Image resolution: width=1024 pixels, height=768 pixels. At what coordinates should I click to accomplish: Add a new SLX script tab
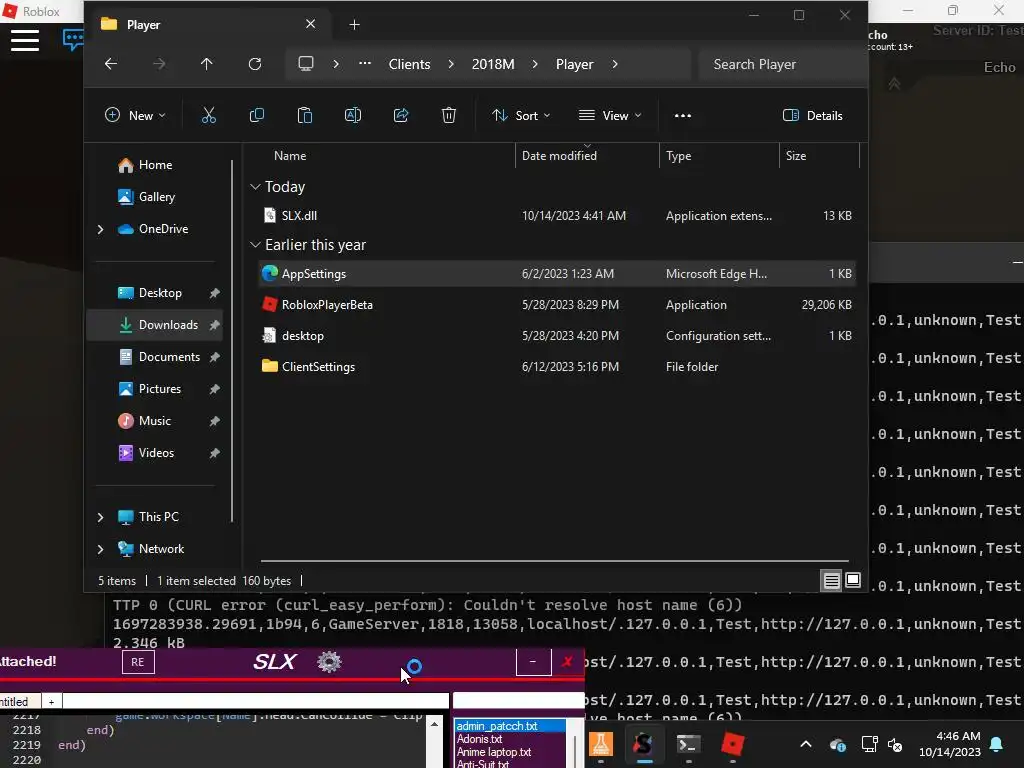[x=51, y=701]
